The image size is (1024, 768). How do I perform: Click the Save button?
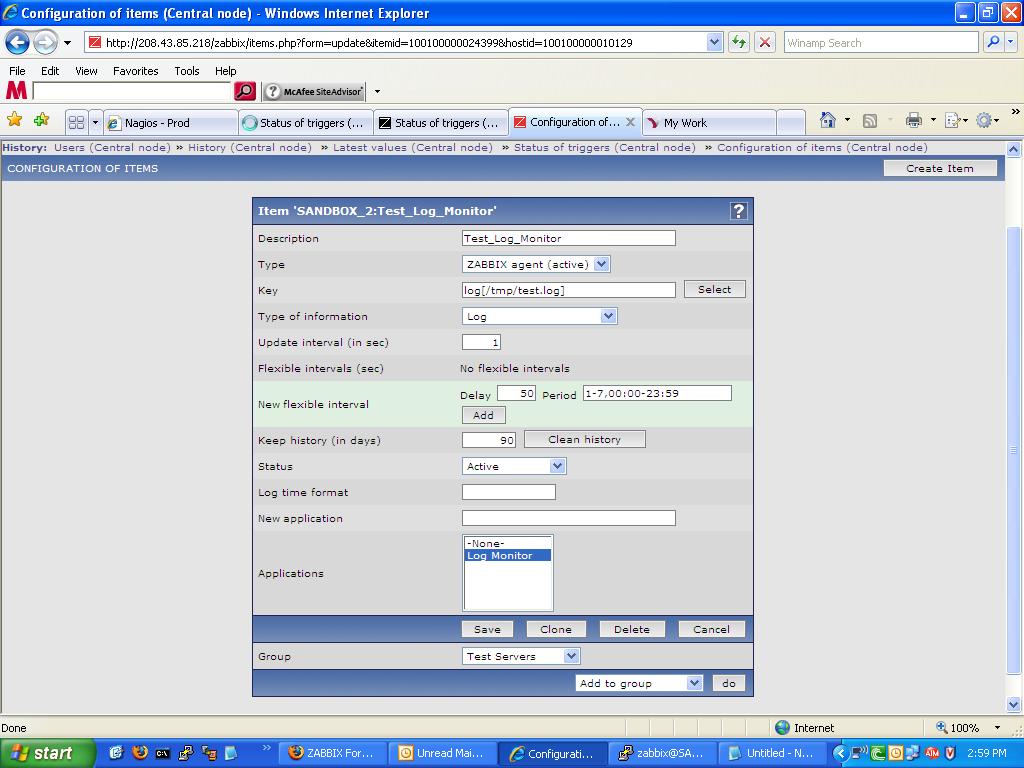coord(487,629)
